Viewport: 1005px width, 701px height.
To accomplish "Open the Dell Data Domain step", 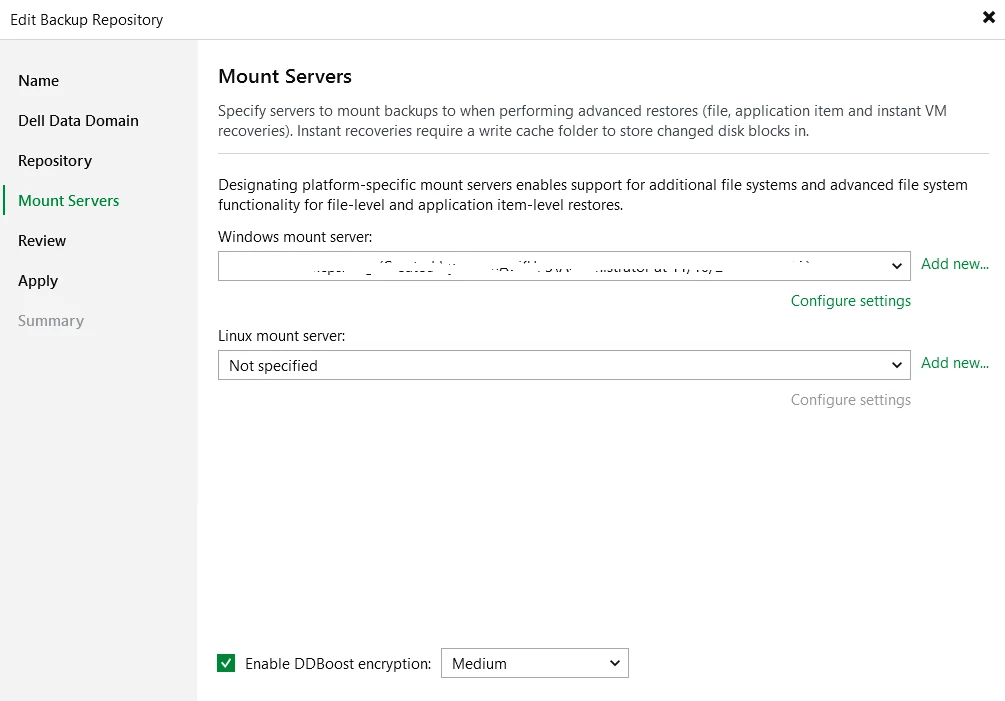I will click(78, 121).
